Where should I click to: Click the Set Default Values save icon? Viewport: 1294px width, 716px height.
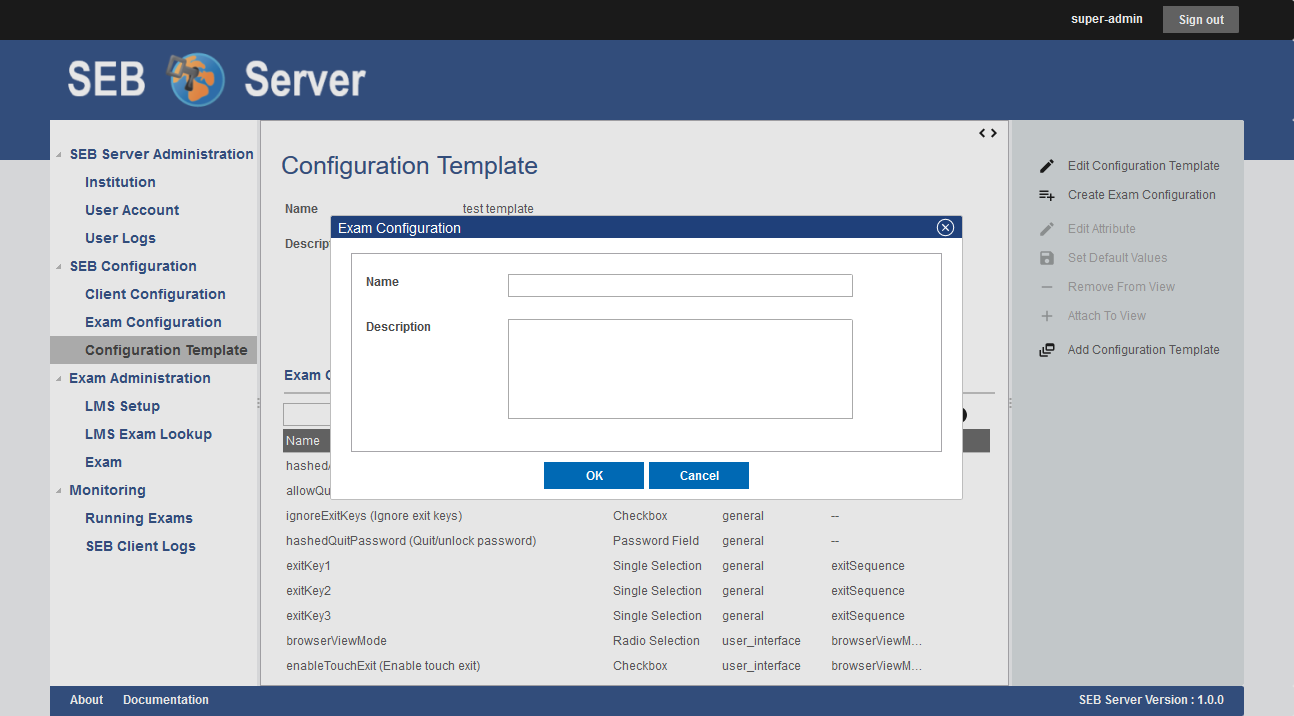point(1047,258)
